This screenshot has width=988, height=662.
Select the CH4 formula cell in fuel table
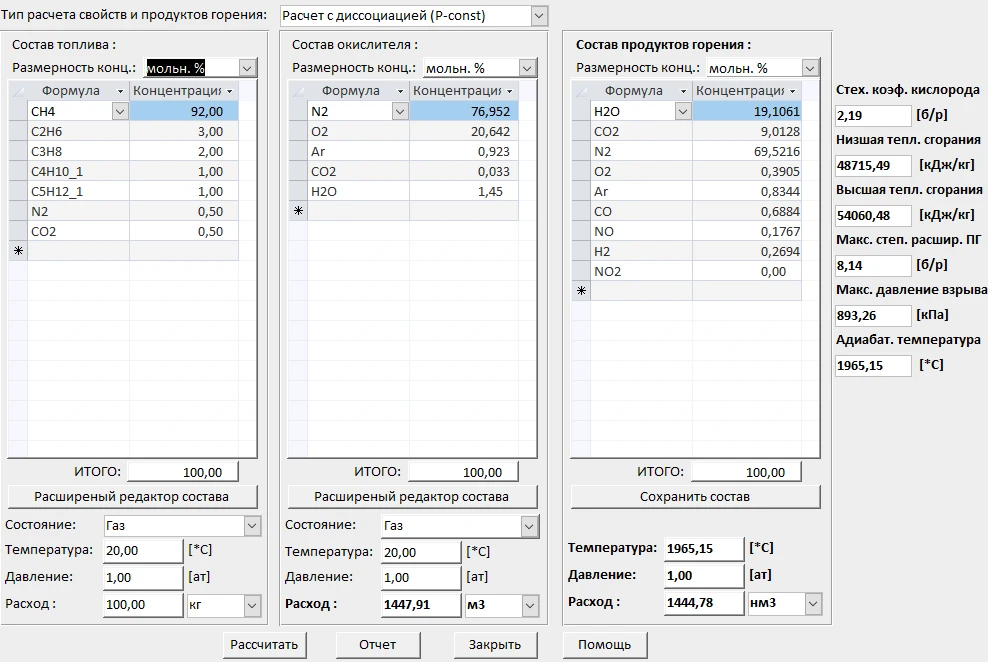pos(70,112)
